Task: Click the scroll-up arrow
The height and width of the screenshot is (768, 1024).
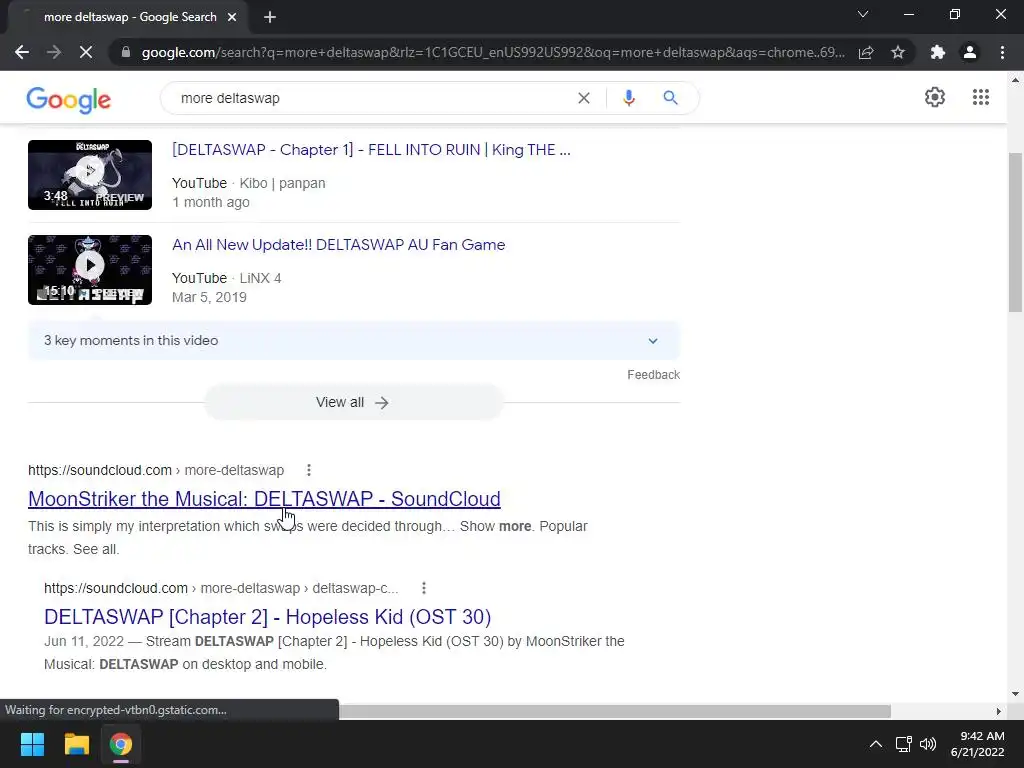Action: 1015,80
